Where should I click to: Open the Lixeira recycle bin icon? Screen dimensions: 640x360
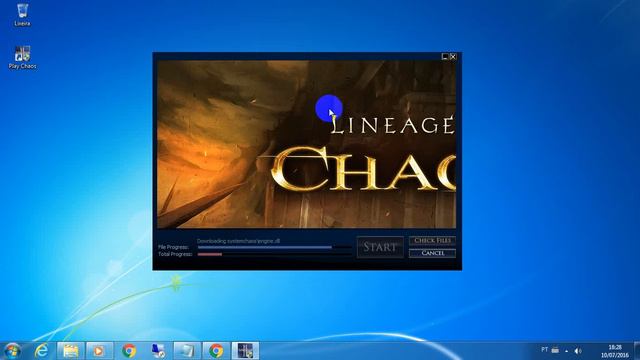click(22, 15)
